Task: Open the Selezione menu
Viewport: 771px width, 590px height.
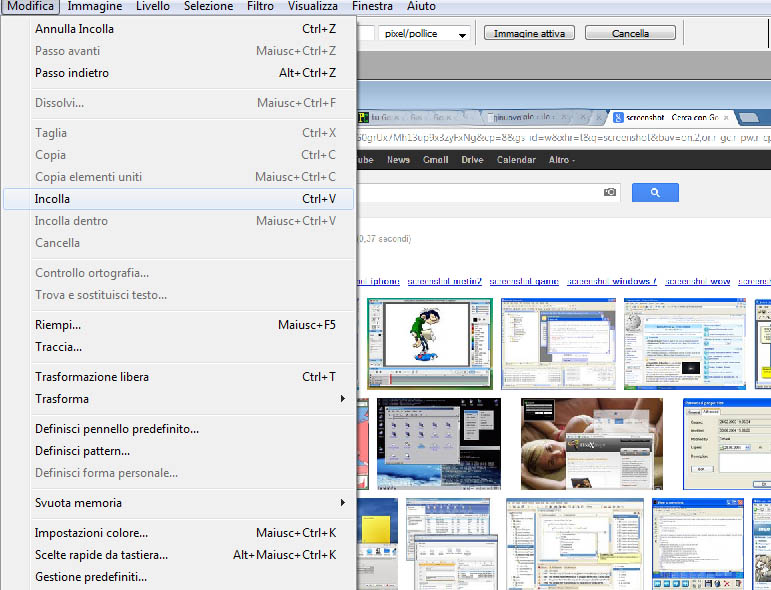Action: pos(208,6)
